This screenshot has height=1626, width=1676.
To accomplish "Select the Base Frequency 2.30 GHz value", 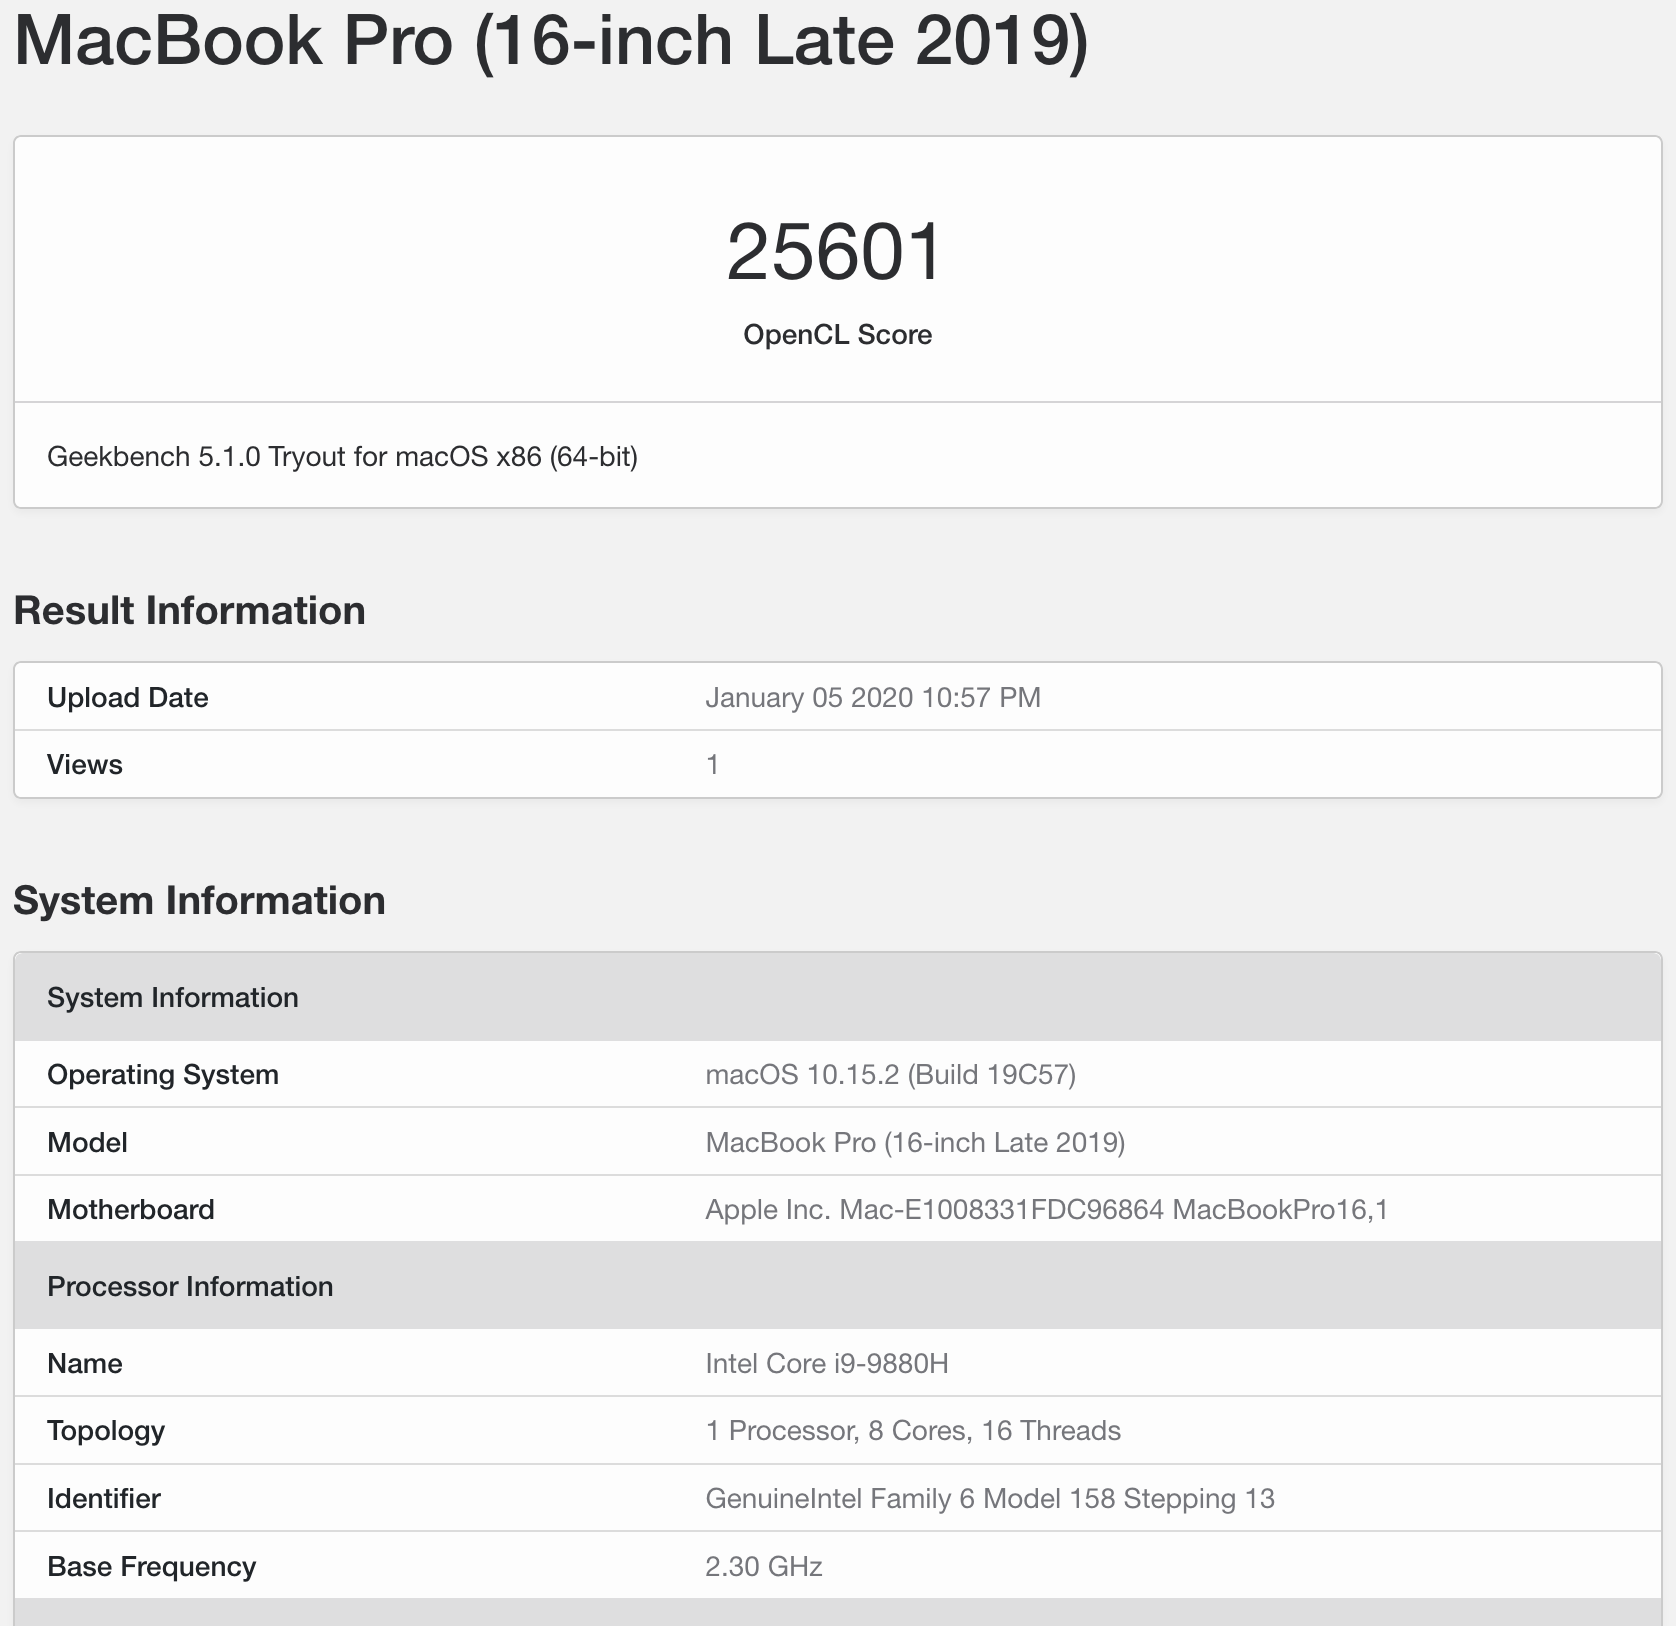I will tap(765, 1566).
